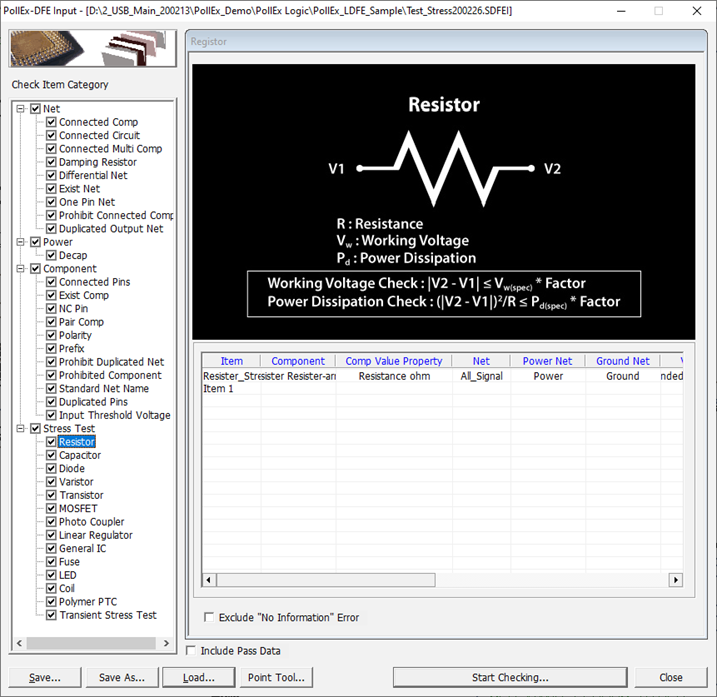Uncheck the Damping Resistor checkbox
The image size is (717, 697).
click(51, 162)
